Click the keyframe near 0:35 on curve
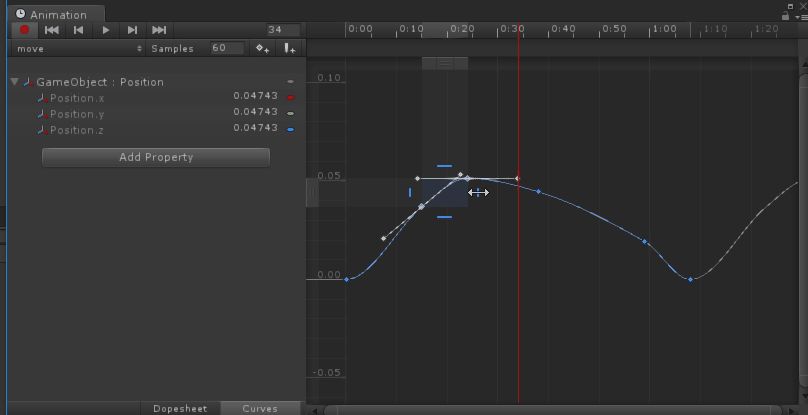Image resolution: width=808 pixels, height=415 pixels. click(x=538, y=192)
